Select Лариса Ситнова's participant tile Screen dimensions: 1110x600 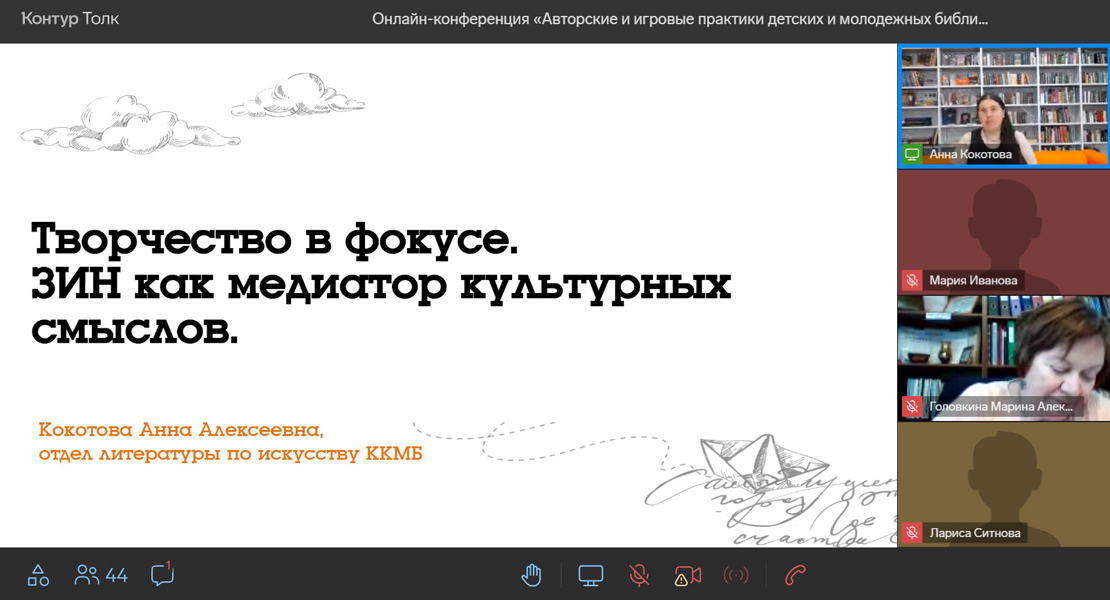[1003, 484]
